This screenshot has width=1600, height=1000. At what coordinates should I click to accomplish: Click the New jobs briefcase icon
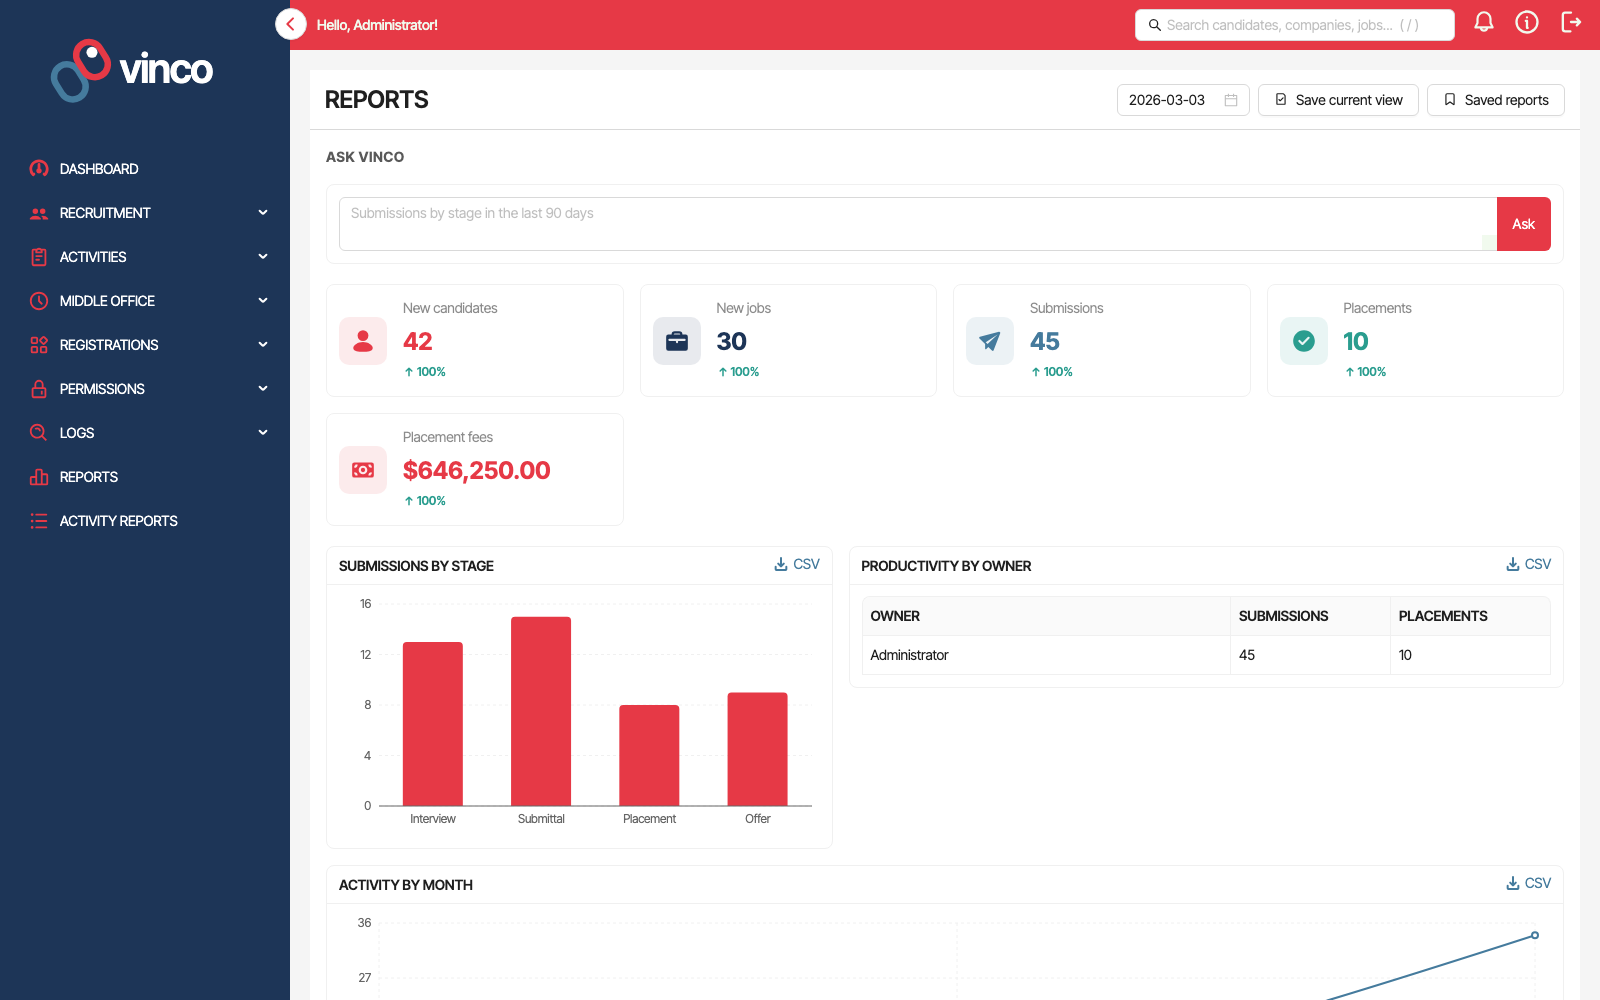click(677, 341)
